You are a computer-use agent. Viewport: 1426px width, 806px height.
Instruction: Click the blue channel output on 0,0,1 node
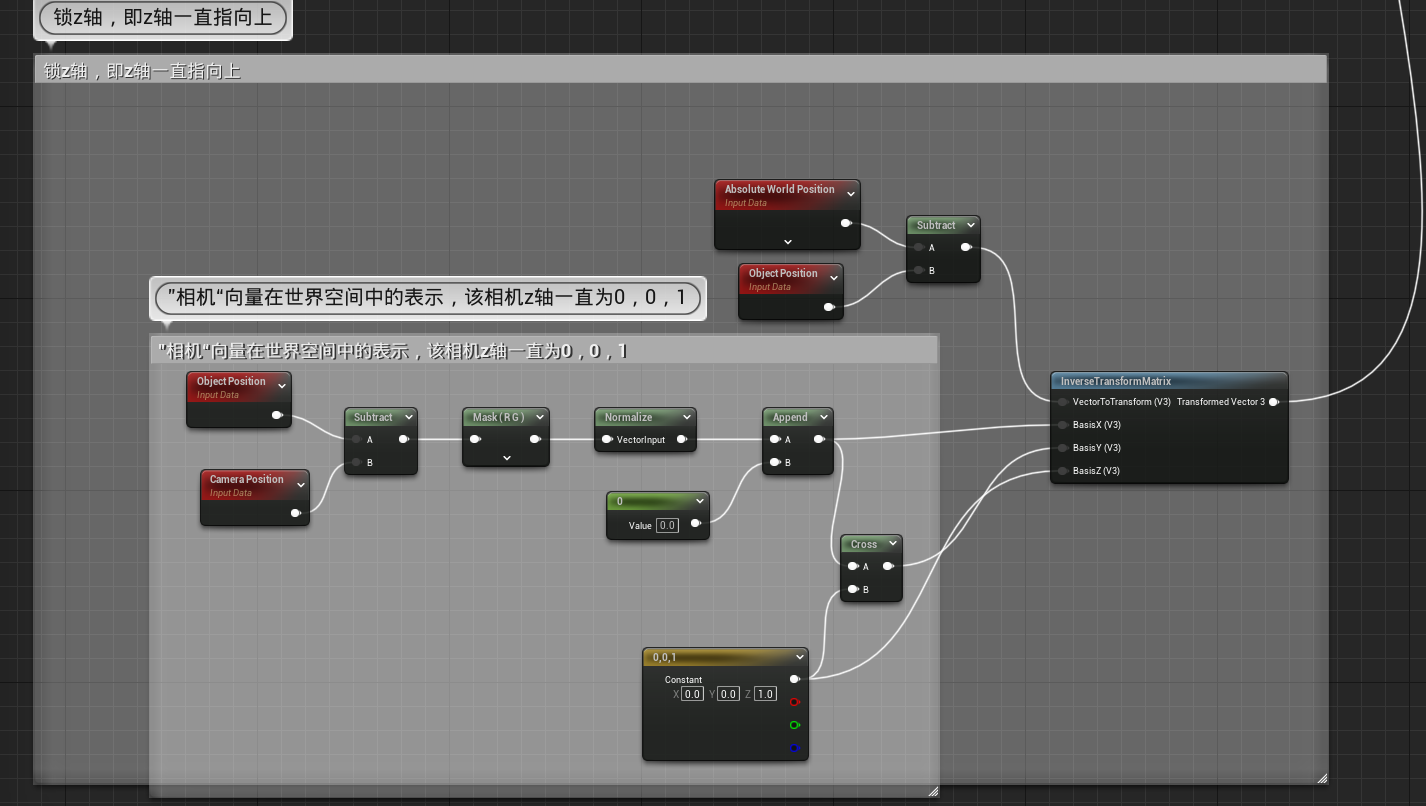(x=795, y=747)
